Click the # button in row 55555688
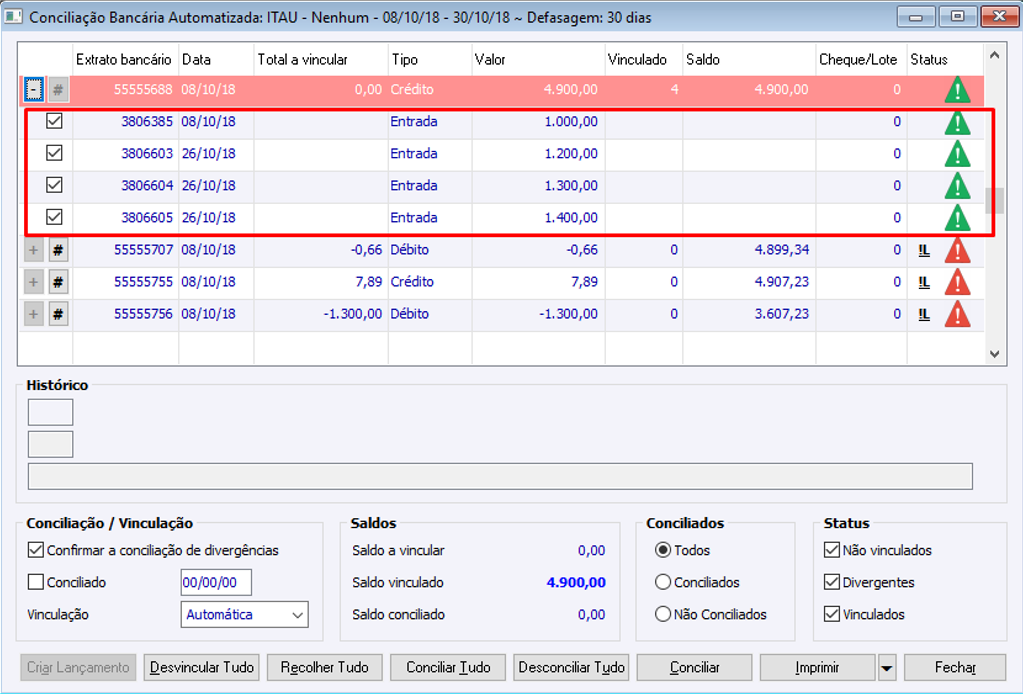1023x694 pixels. coord(58,89)
